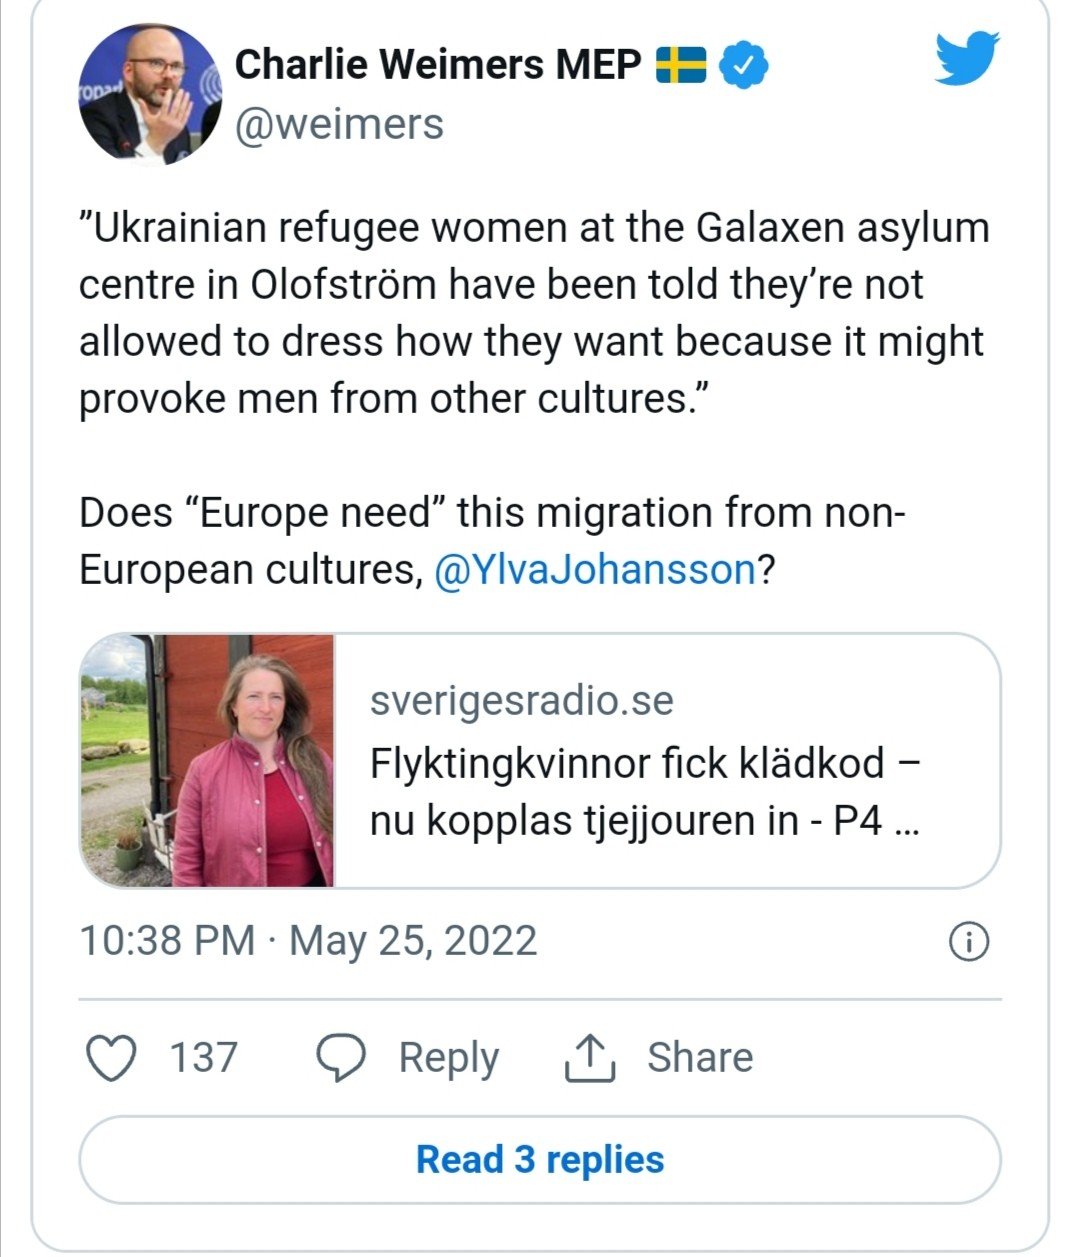Open the tweet info circle icon
The height and width of the screenshot is (1257, 1080).
968,942
